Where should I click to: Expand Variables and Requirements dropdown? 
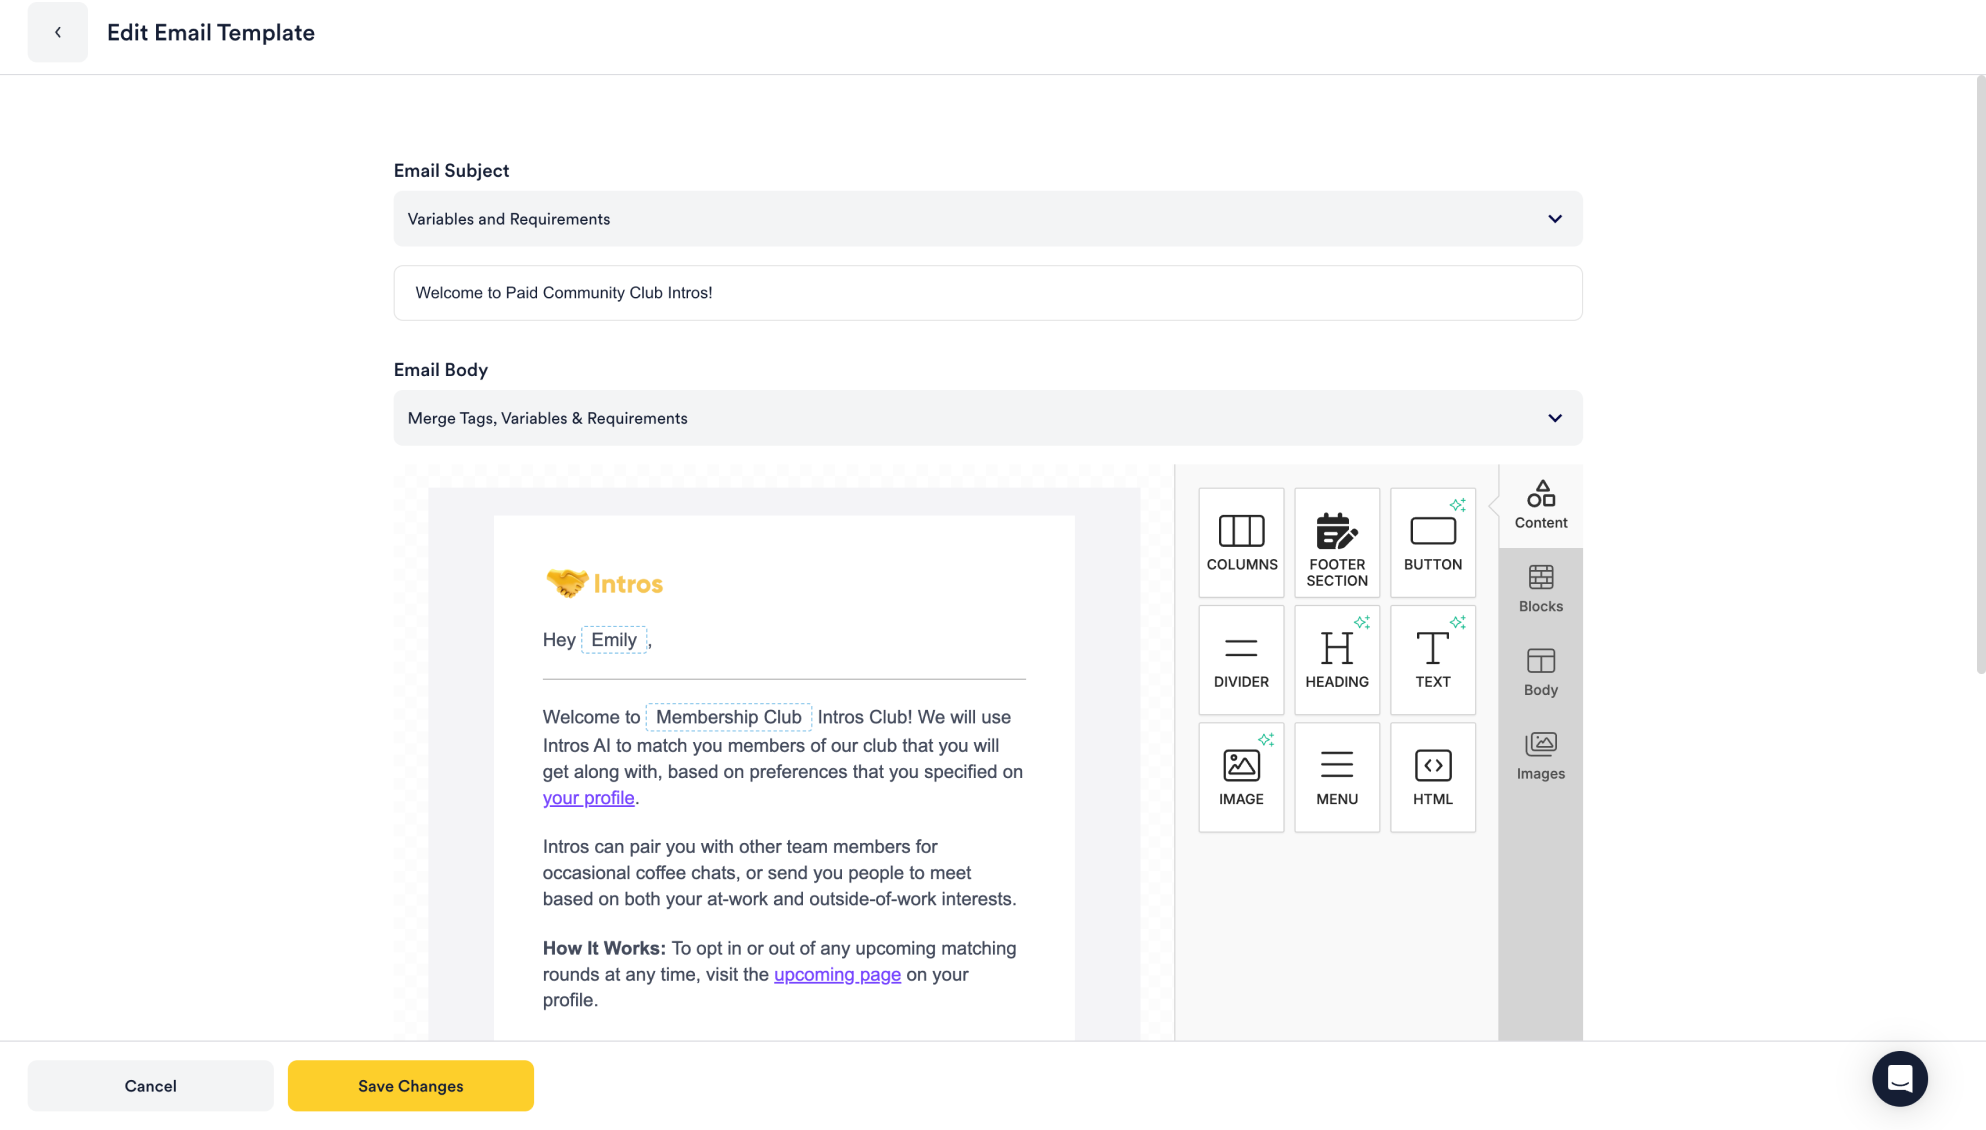pyautogui.click(x=987, y=219)
